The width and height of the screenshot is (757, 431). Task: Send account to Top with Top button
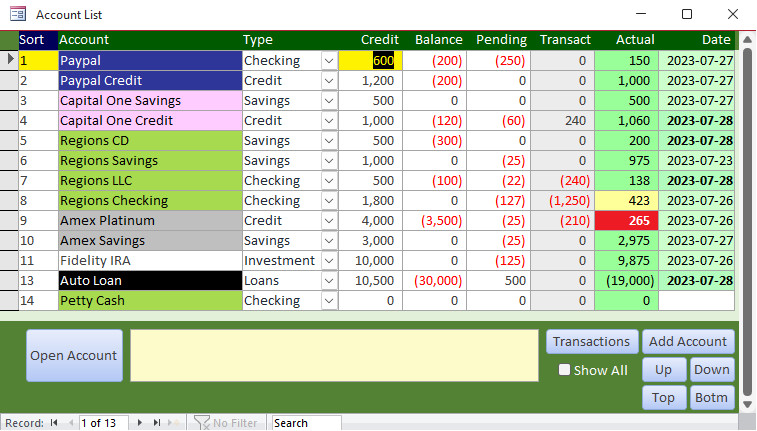(664, 398)
